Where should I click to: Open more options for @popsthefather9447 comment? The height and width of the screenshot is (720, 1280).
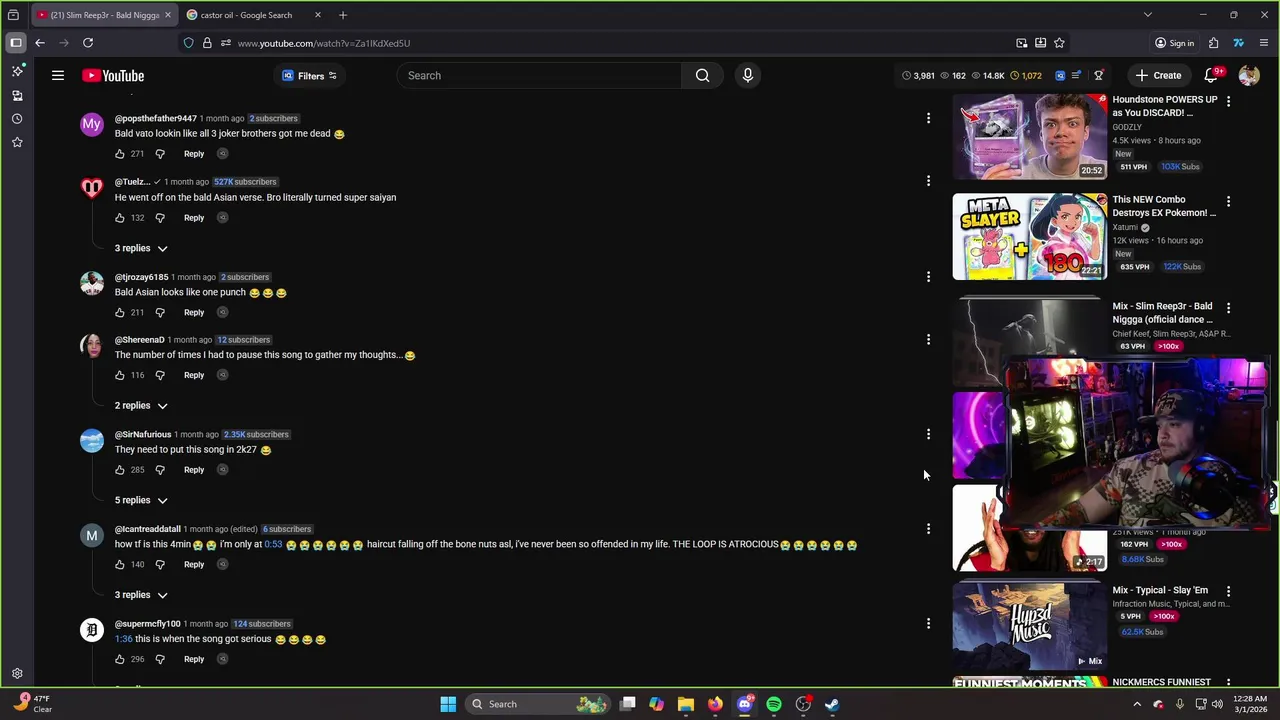pyautogui.click(x=928, y=118)
